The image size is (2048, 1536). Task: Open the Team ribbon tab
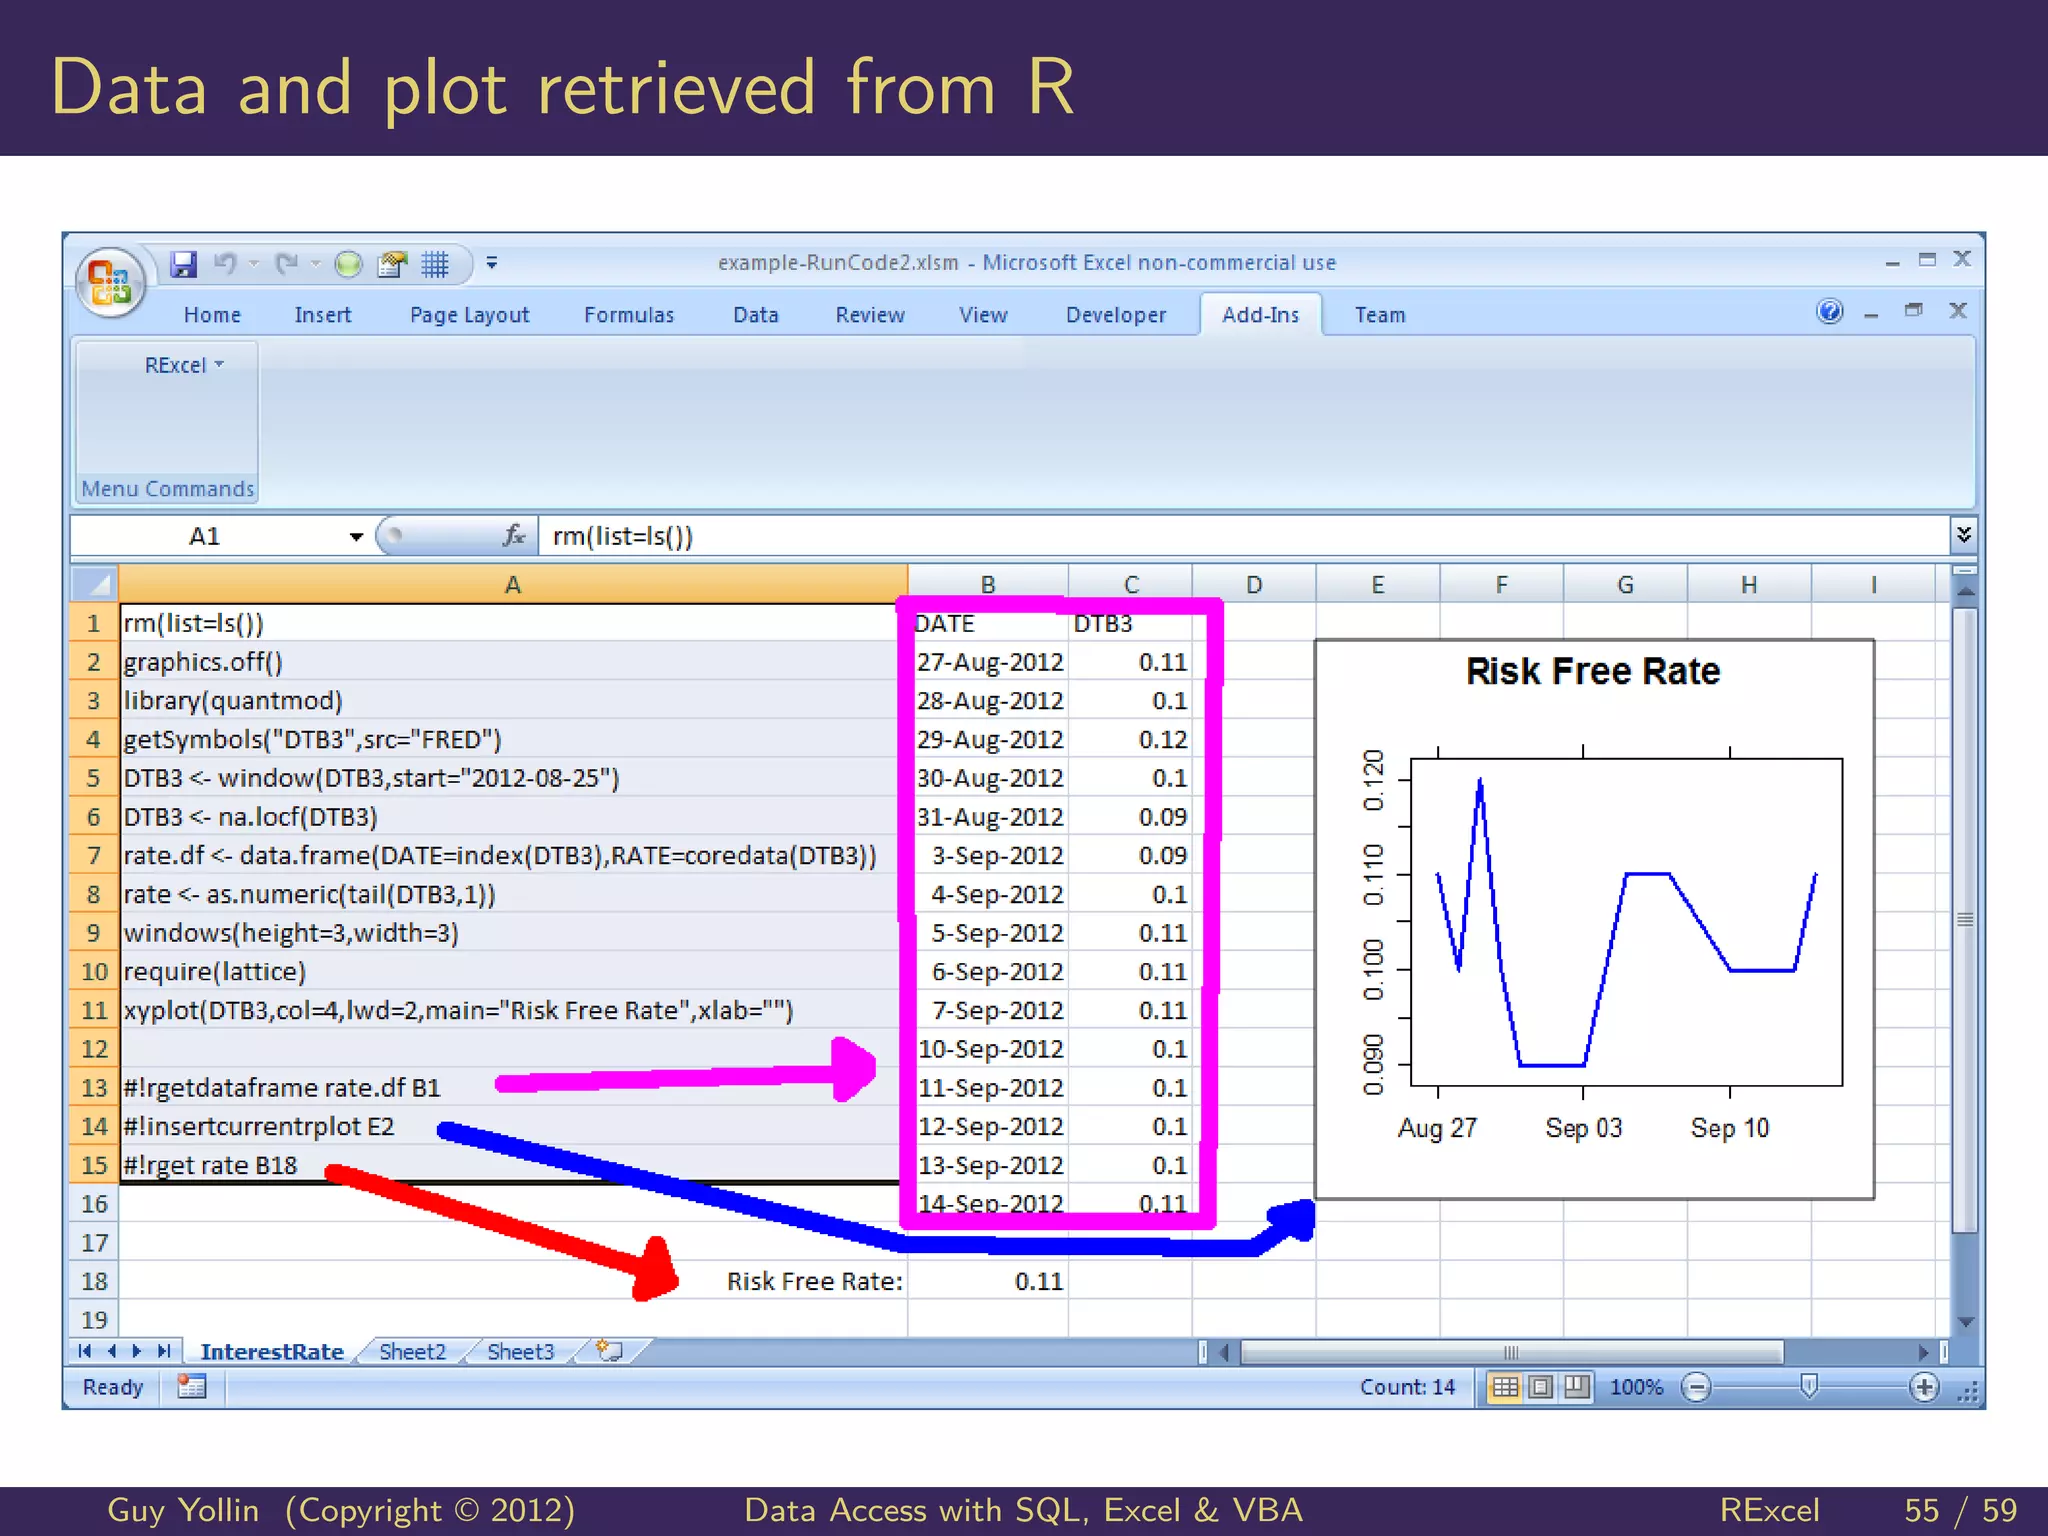tap(1380, 315)
